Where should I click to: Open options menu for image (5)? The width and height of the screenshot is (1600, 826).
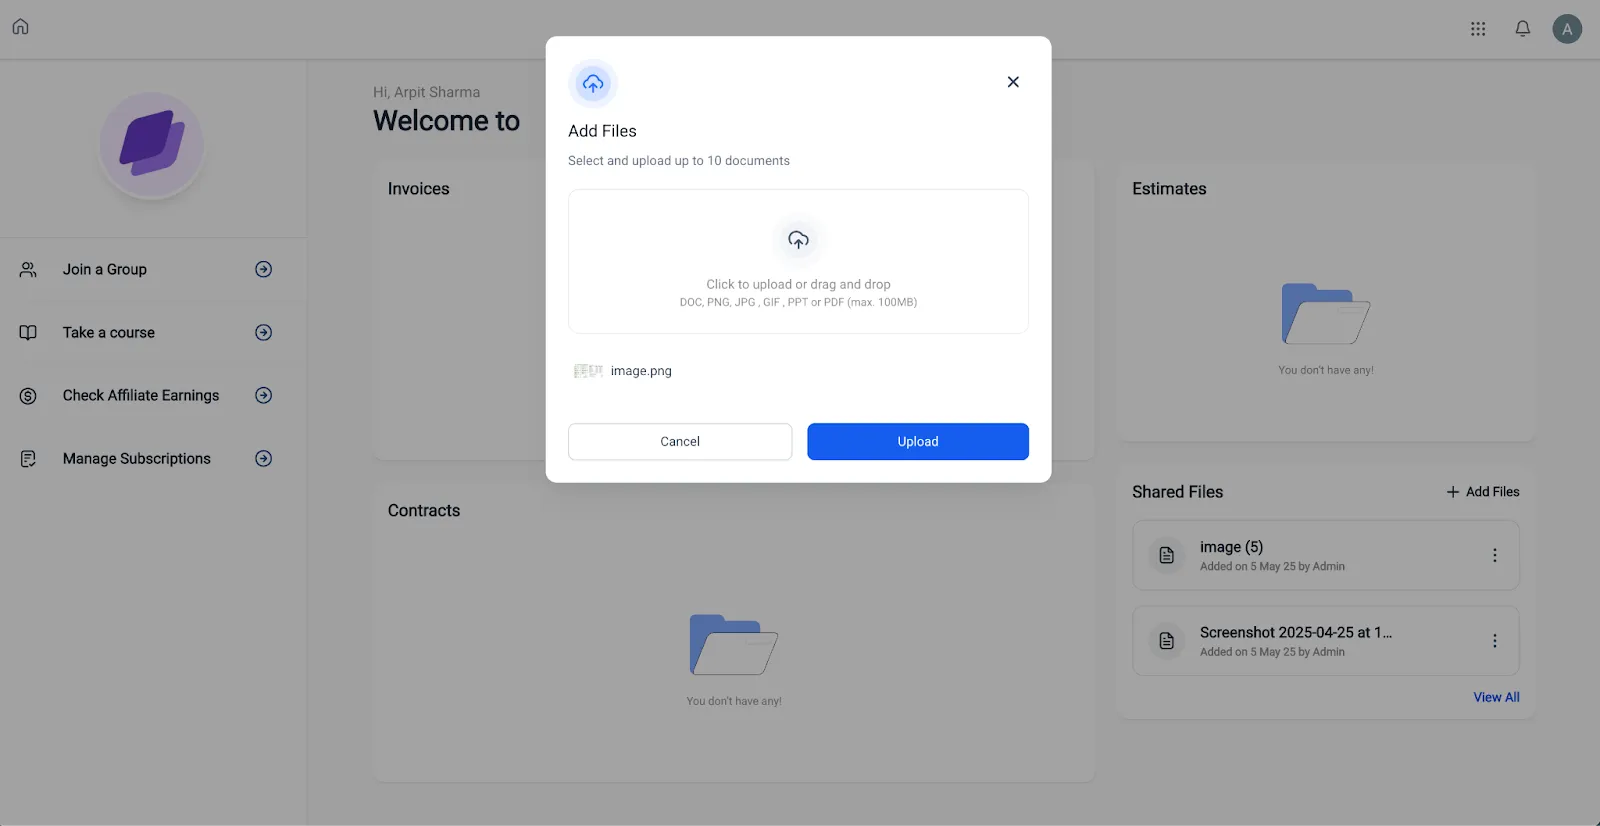pyautogui.click(x=1495, y=555)
